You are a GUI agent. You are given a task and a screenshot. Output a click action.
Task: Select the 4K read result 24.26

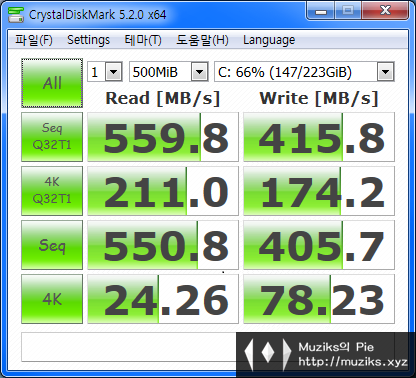163,299
